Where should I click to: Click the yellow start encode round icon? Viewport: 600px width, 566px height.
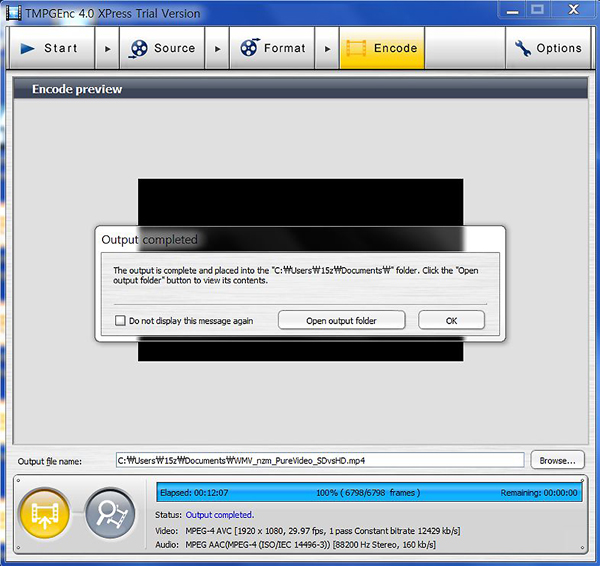[45, 514]
